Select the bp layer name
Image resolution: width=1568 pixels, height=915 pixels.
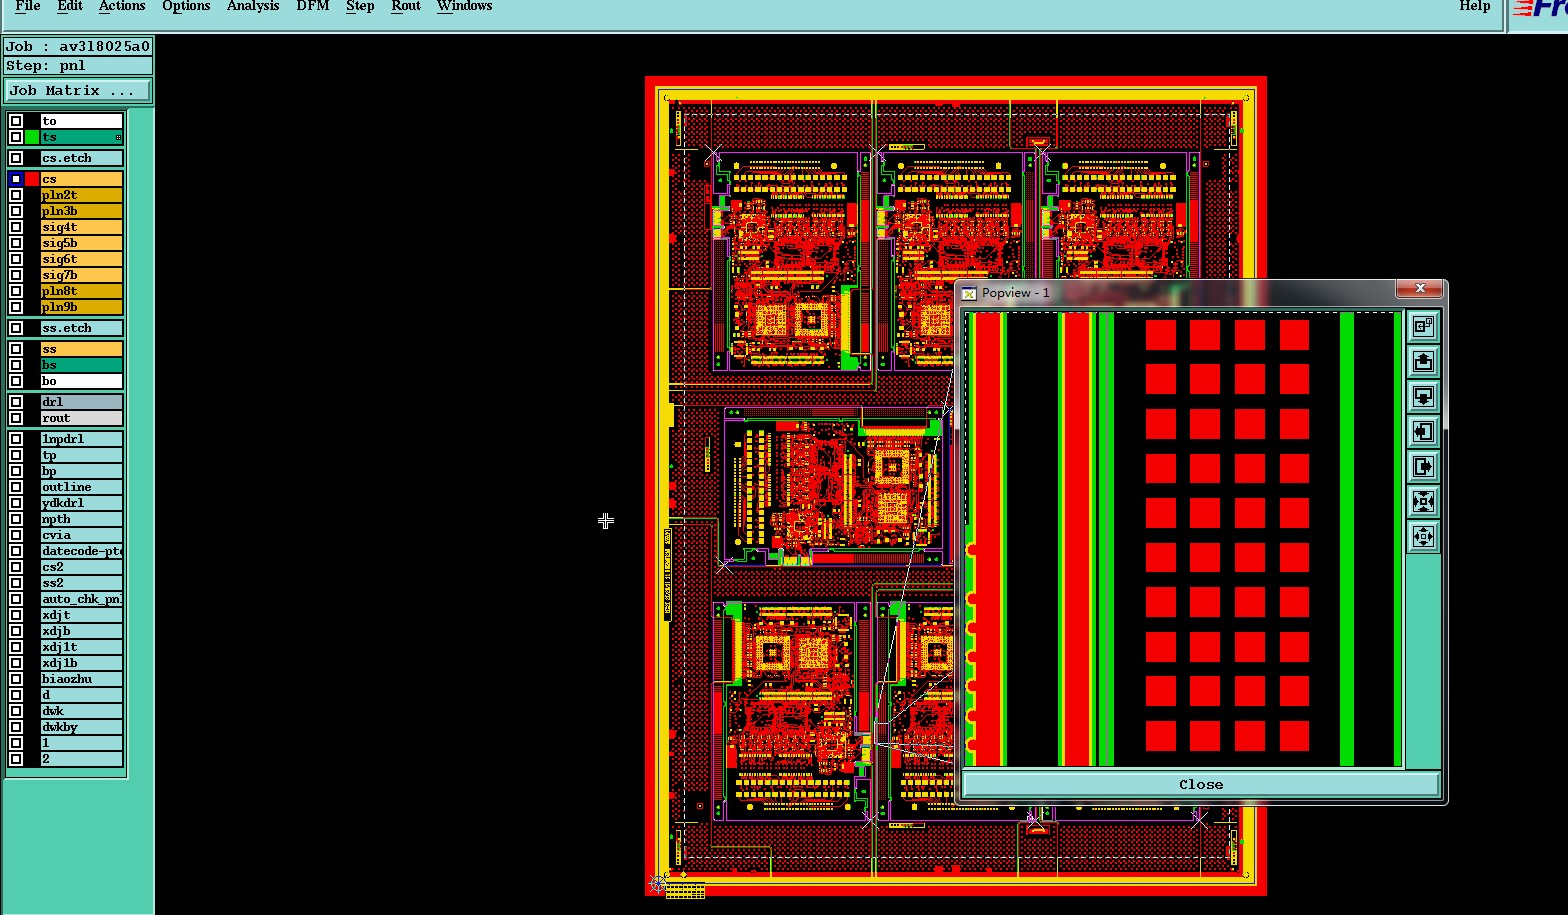(x=81, y=471)
